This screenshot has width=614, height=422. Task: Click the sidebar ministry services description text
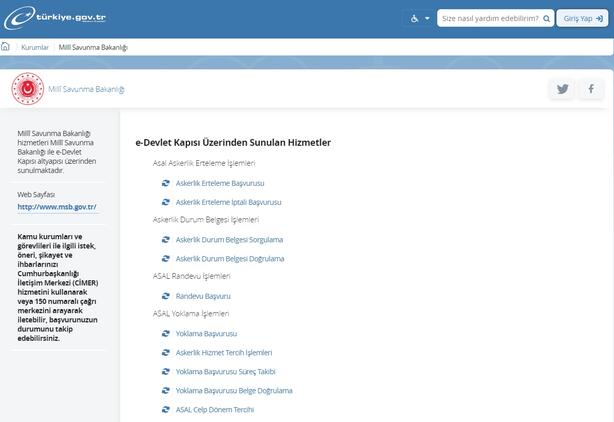(57, 152)
